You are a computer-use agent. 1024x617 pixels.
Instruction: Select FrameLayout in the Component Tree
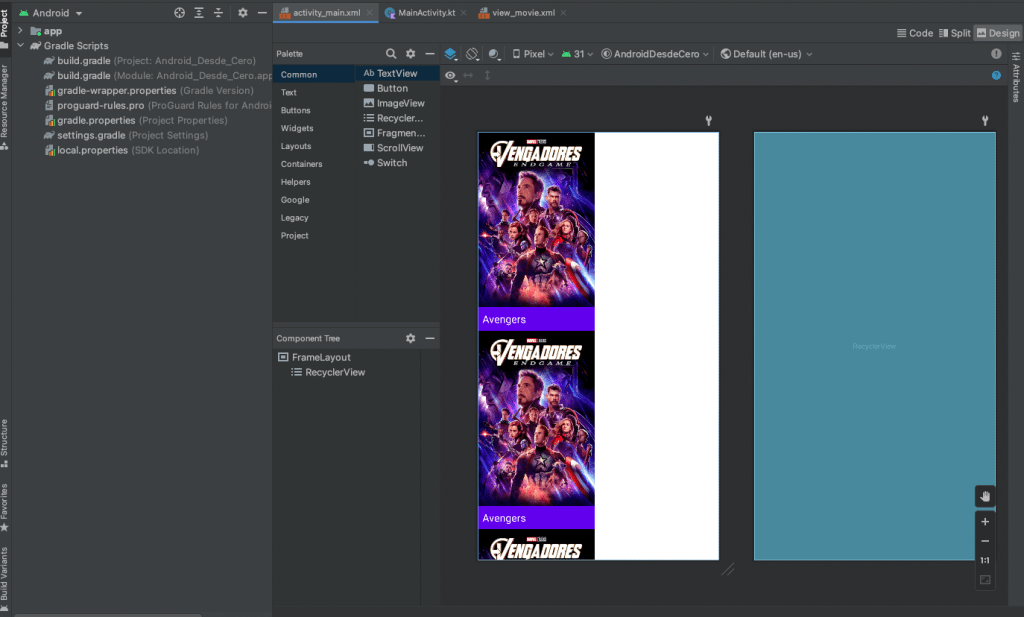315,357
